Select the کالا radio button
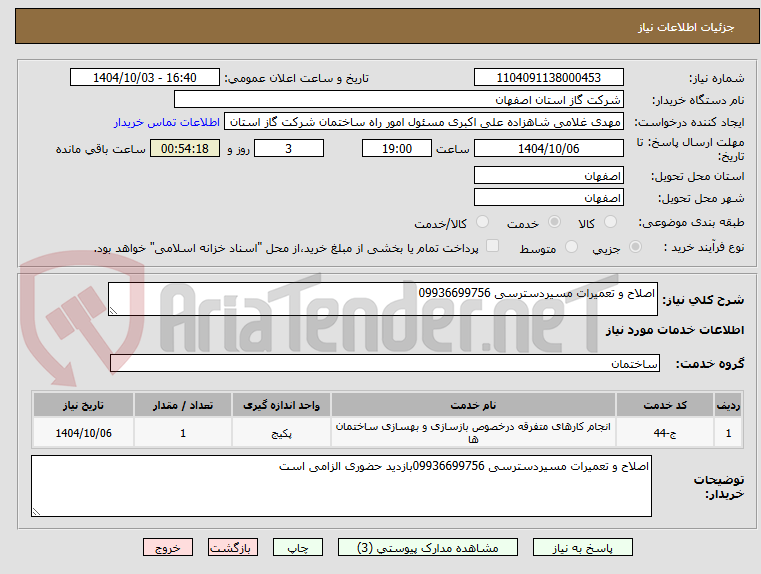761x574 pixels. click(610, 222)
